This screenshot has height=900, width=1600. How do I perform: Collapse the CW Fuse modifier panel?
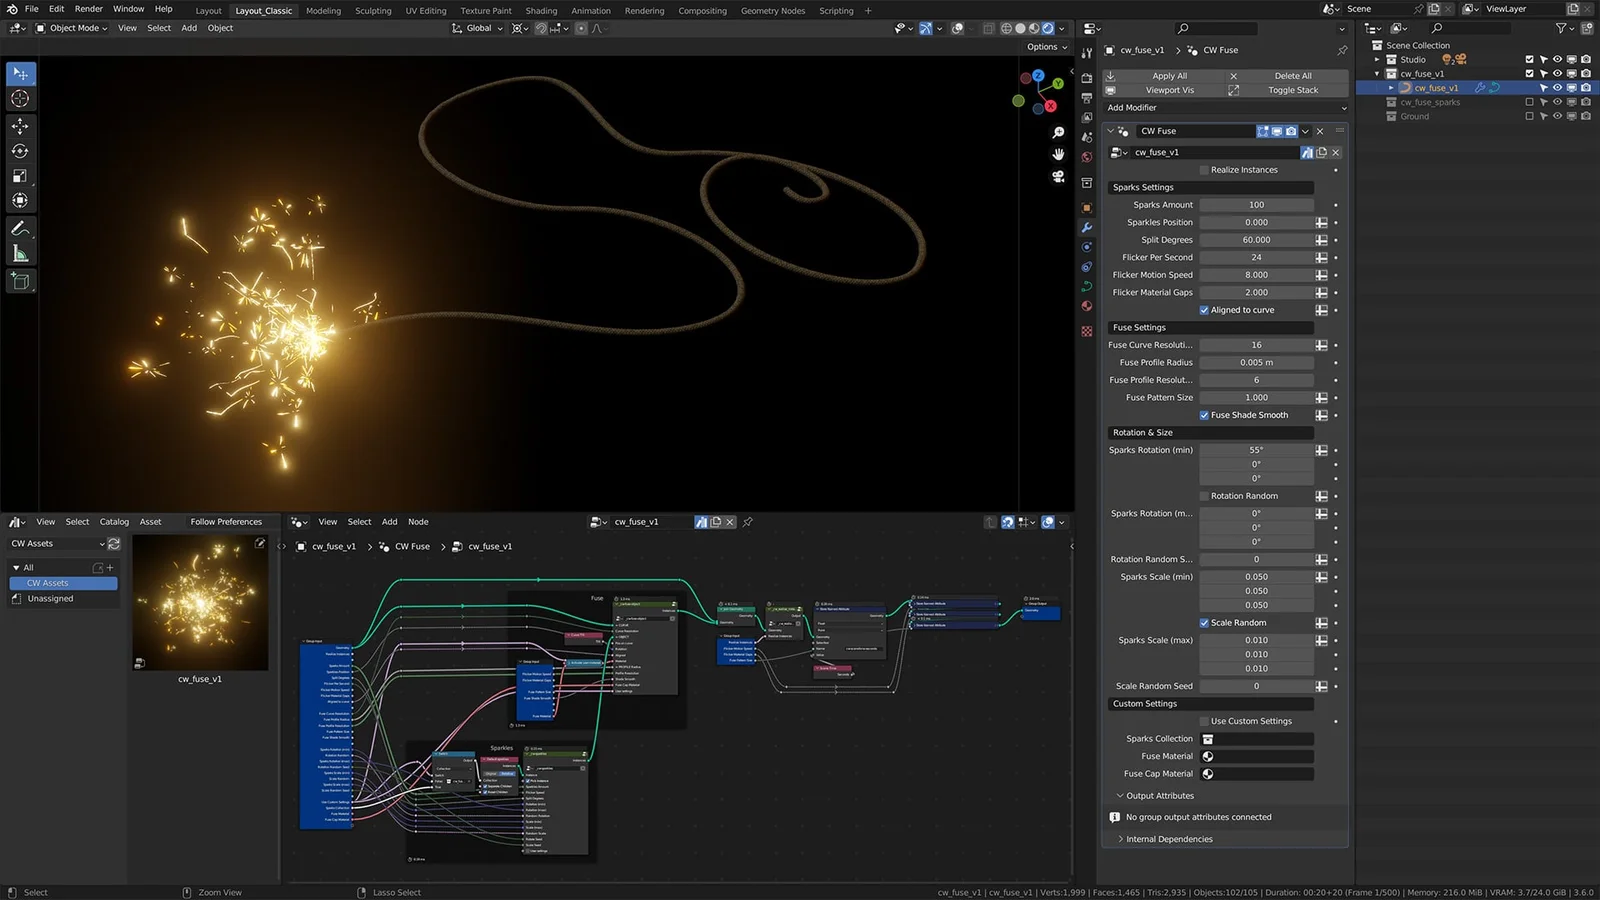click(x=1110, y=131)
